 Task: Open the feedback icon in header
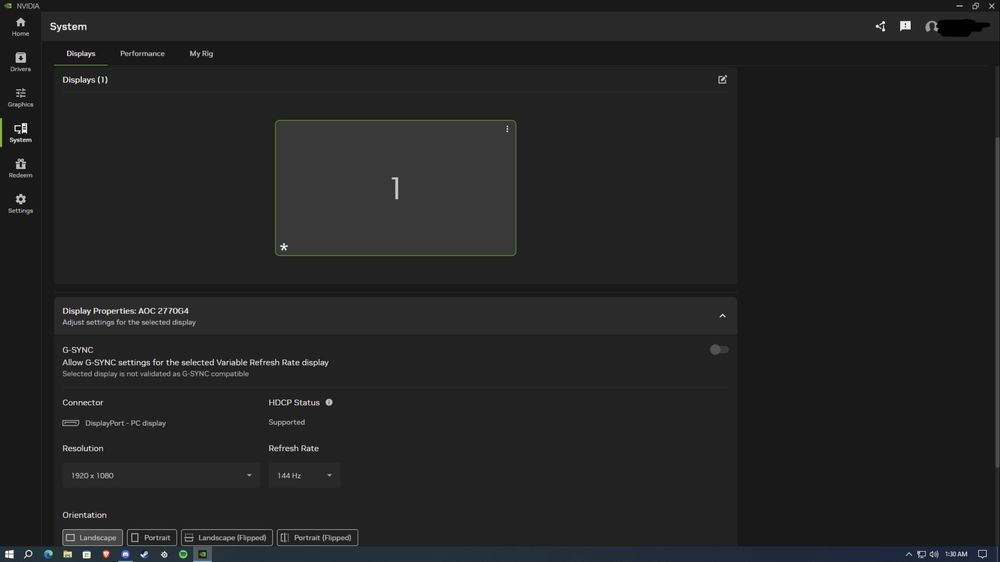pyautogui.click(x=905, y=26)
